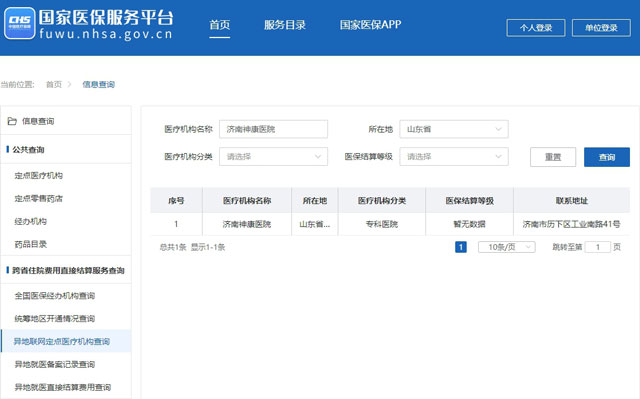Click the 公共查询 section heading
Image resolution: width=640 pixels, height=399 pixels.
[x=28, y=150]
